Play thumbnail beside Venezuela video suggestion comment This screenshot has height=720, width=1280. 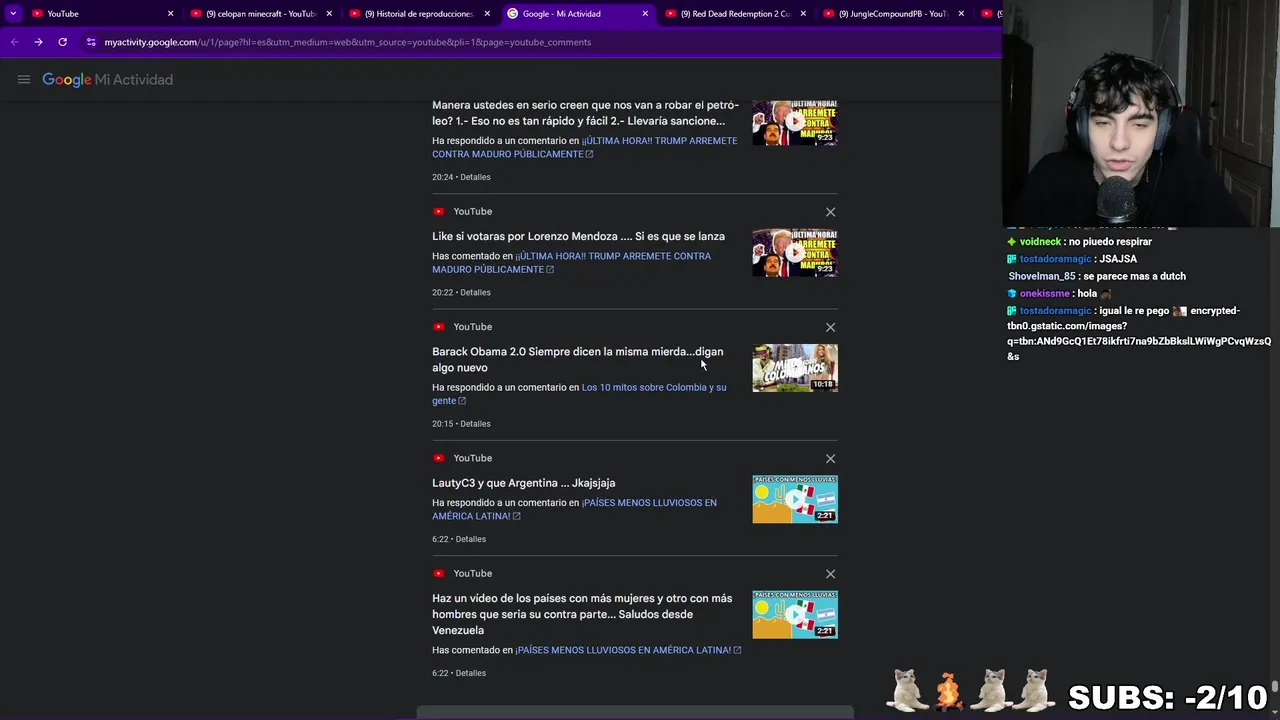pos(795,614)
